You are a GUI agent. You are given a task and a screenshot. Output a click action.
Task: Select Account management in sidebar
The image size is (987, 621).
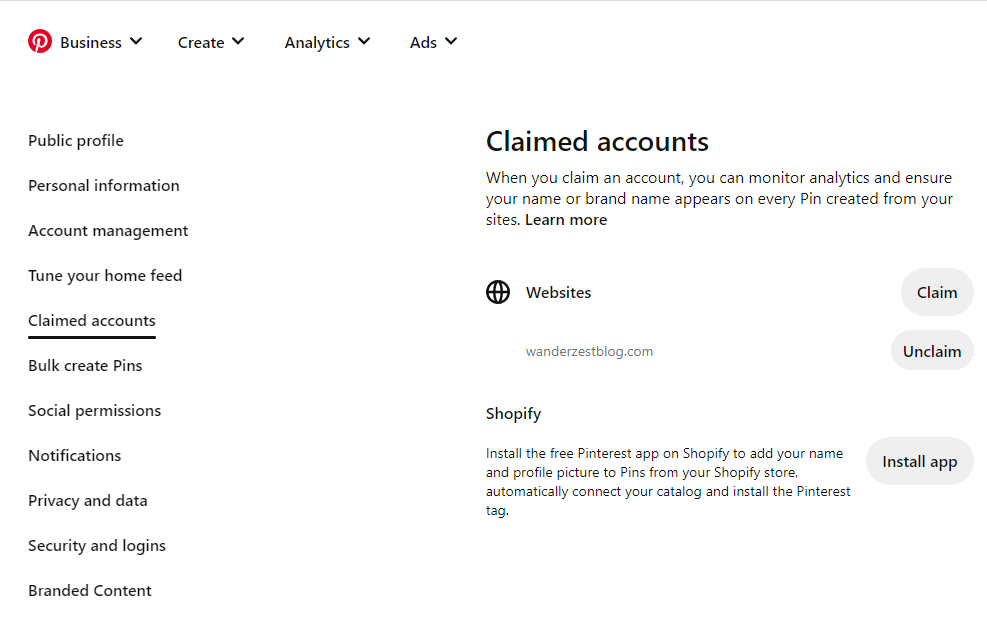point(108,231)
